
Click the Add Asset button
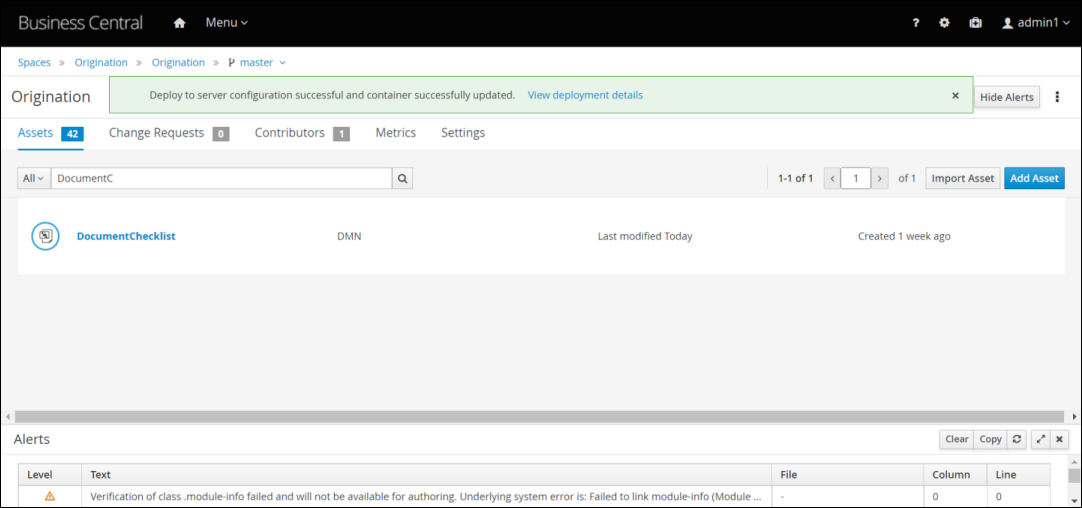(1034, 178)
